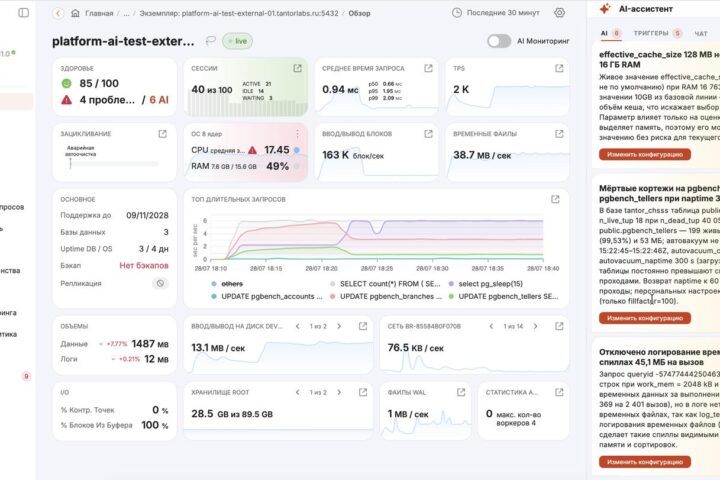The height and width of the screenshot is (480, 720).
Task: Click the red badge 9 in sidebar
Action: [x=26, y=376]
